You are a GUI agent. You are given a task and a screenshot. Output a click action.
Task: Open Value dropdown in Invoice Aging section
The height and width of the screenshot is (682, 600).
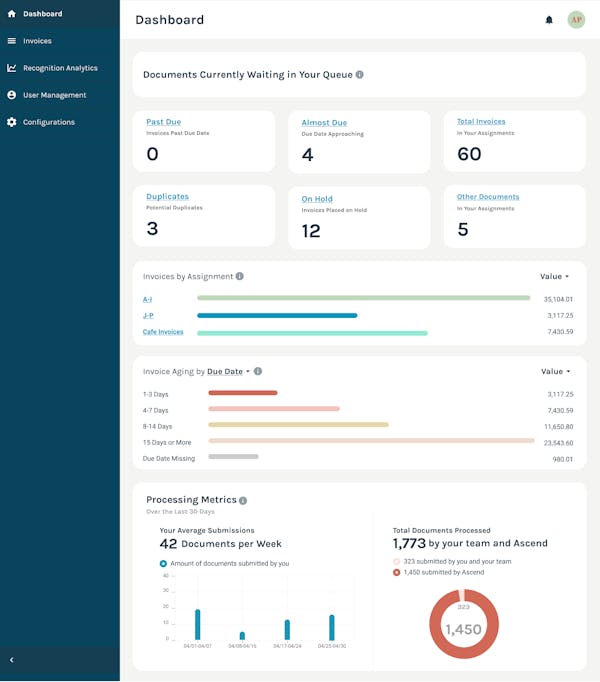[x=555, y=371]
